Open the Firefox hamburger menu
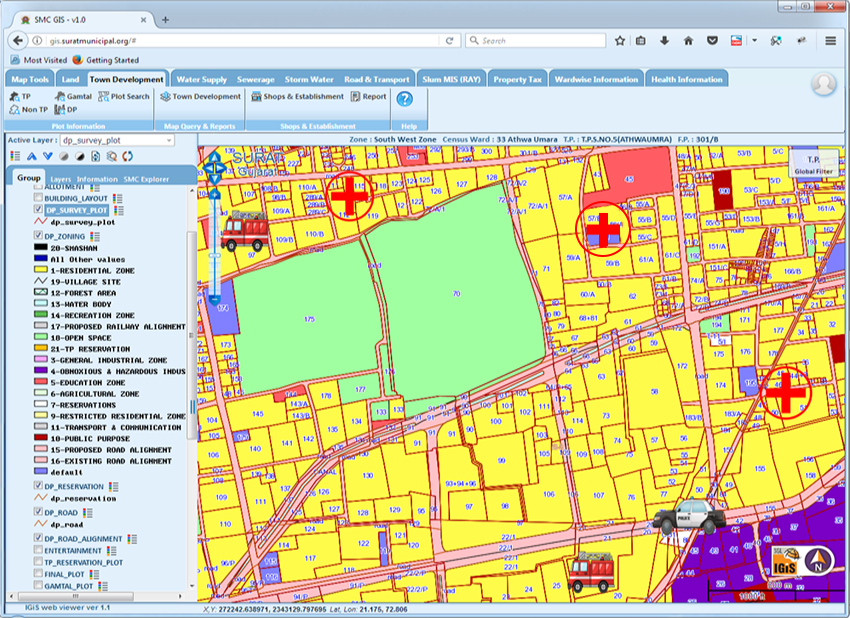This screenshot has width=850, height=618. [x=830, y=41]
